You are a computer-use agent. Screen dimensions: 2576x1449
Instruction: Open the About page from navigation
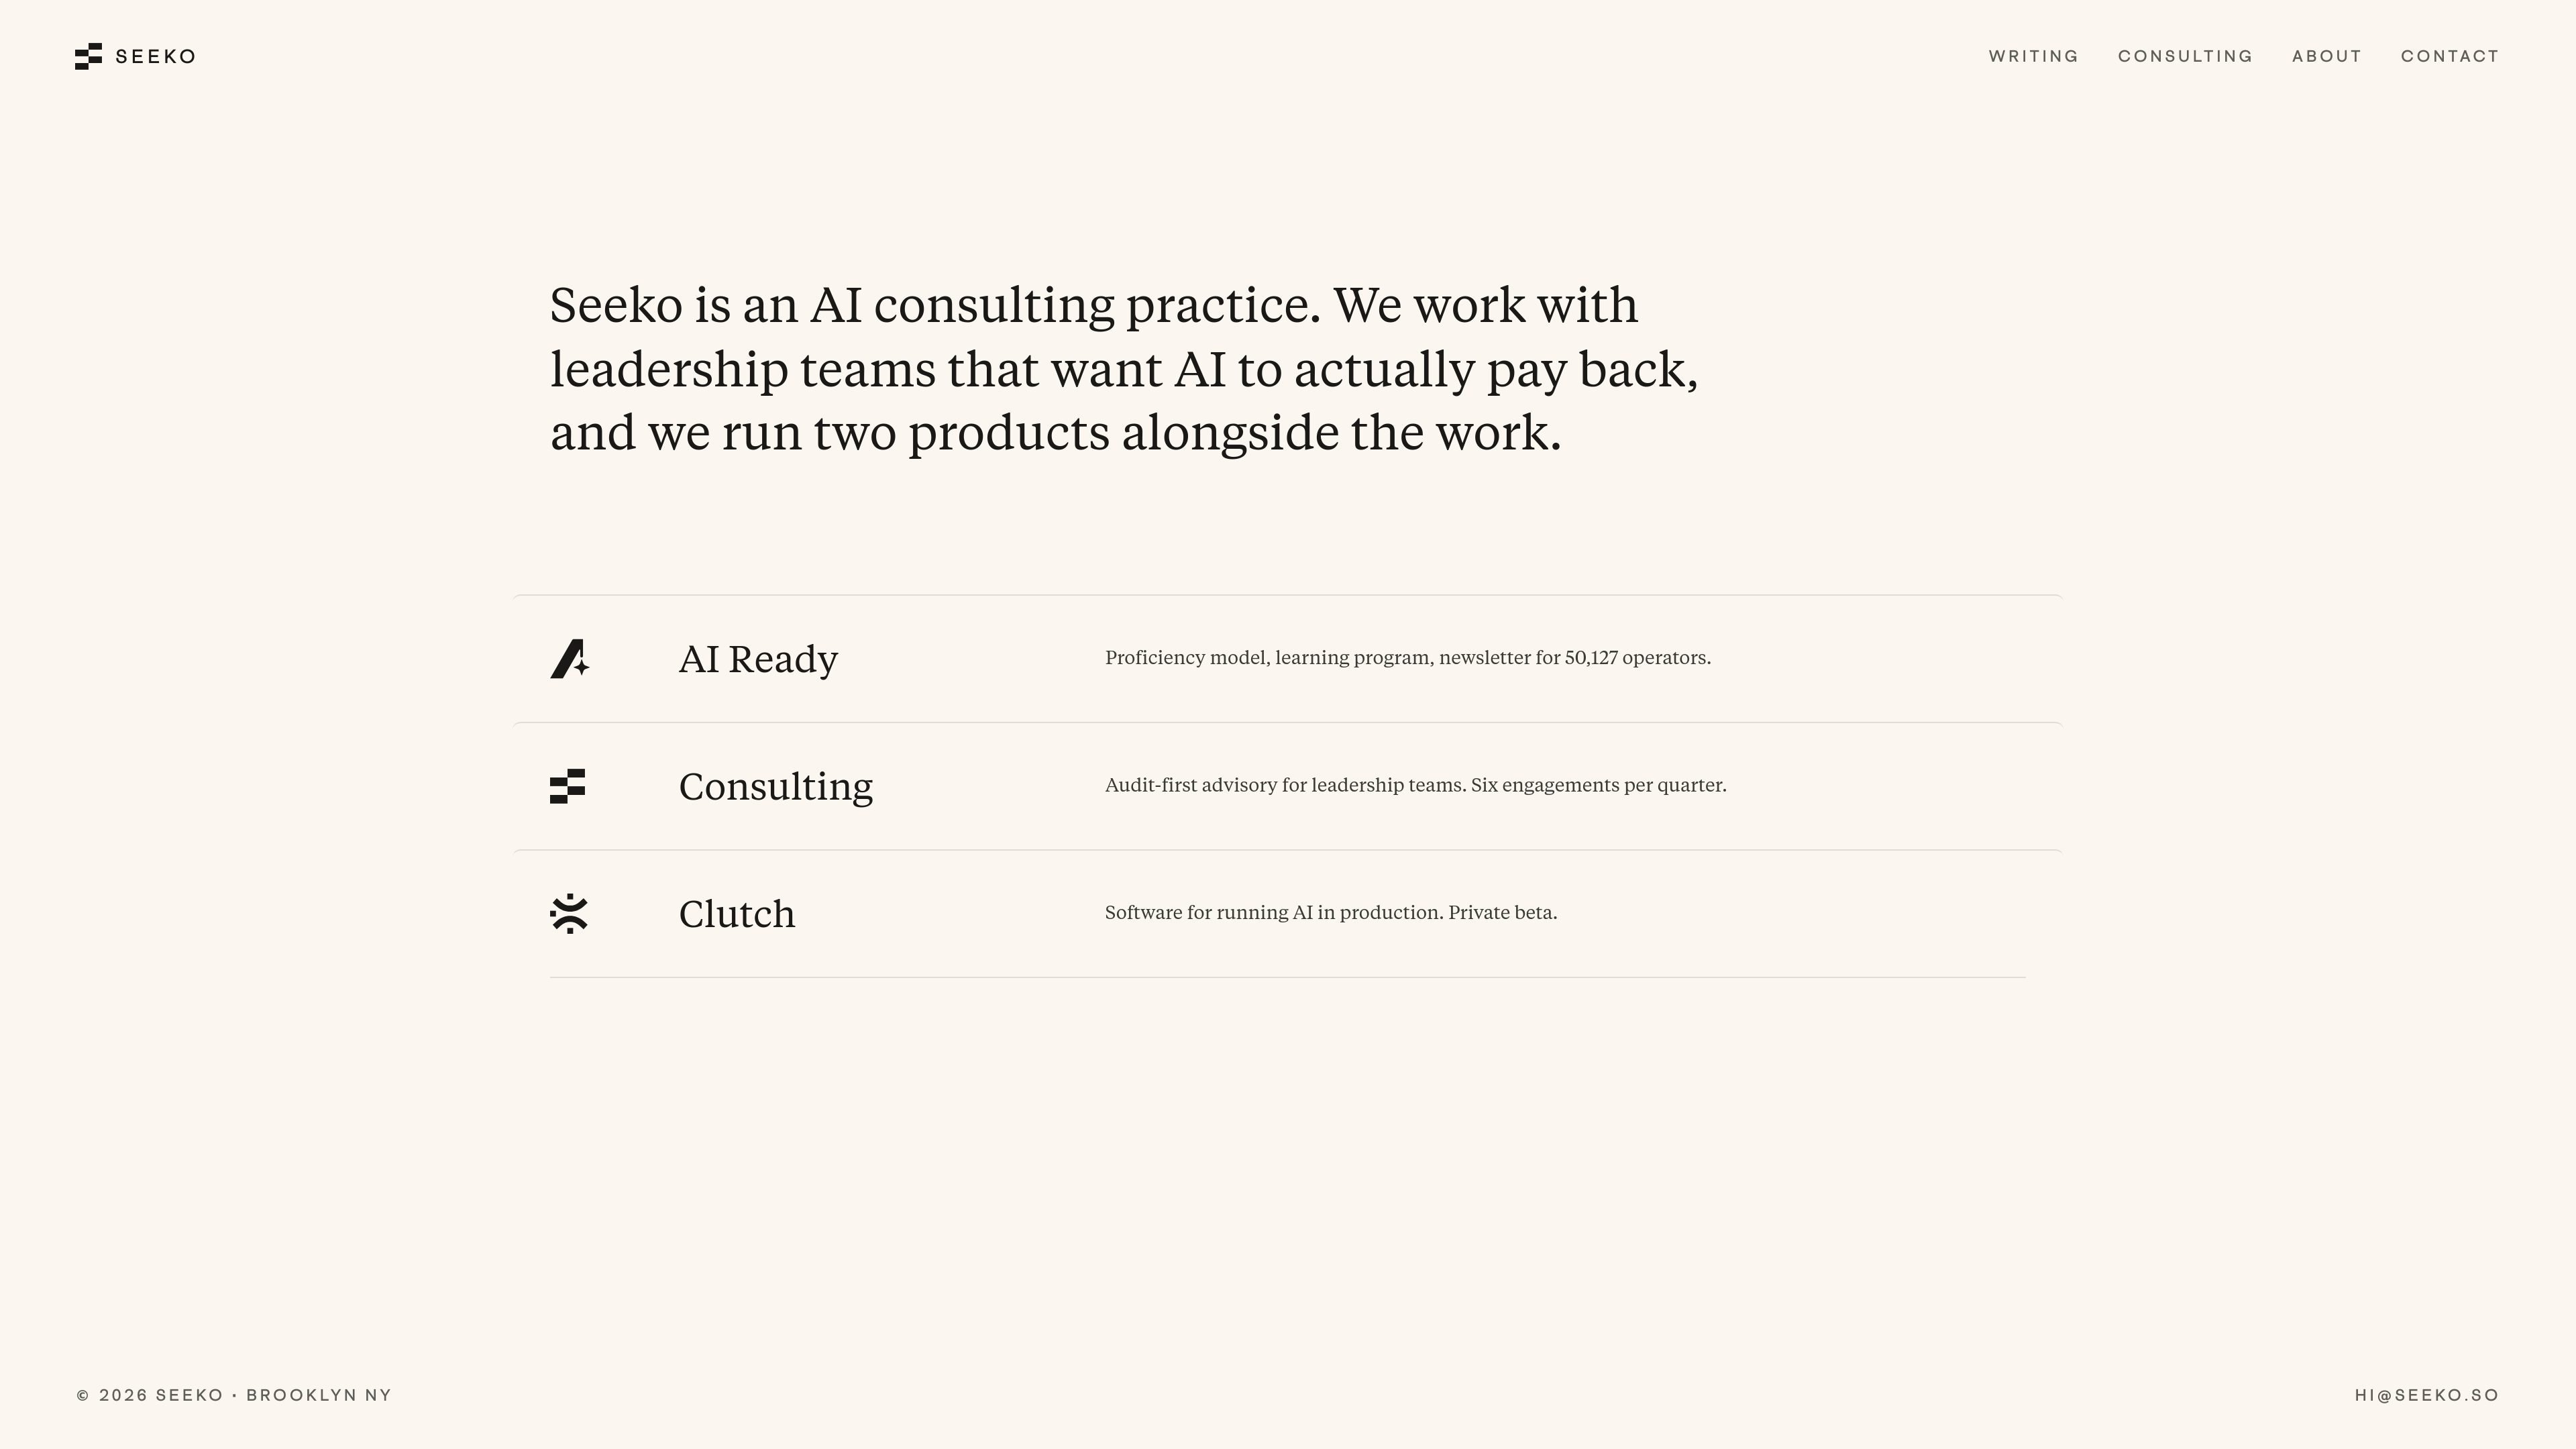coord(2326,56)
